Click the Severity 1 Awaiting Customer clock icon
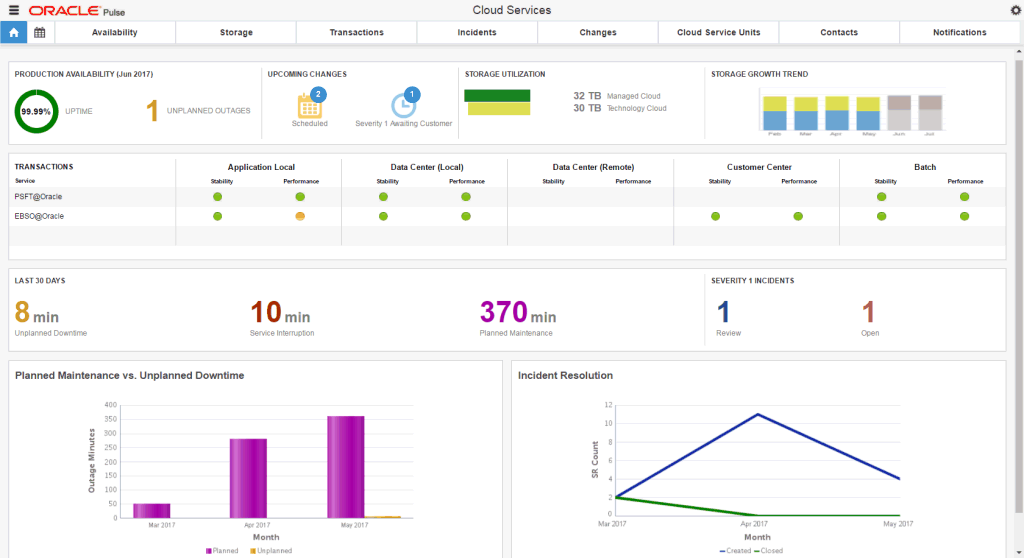1024x558 pixels. click(x=404, y=105)
